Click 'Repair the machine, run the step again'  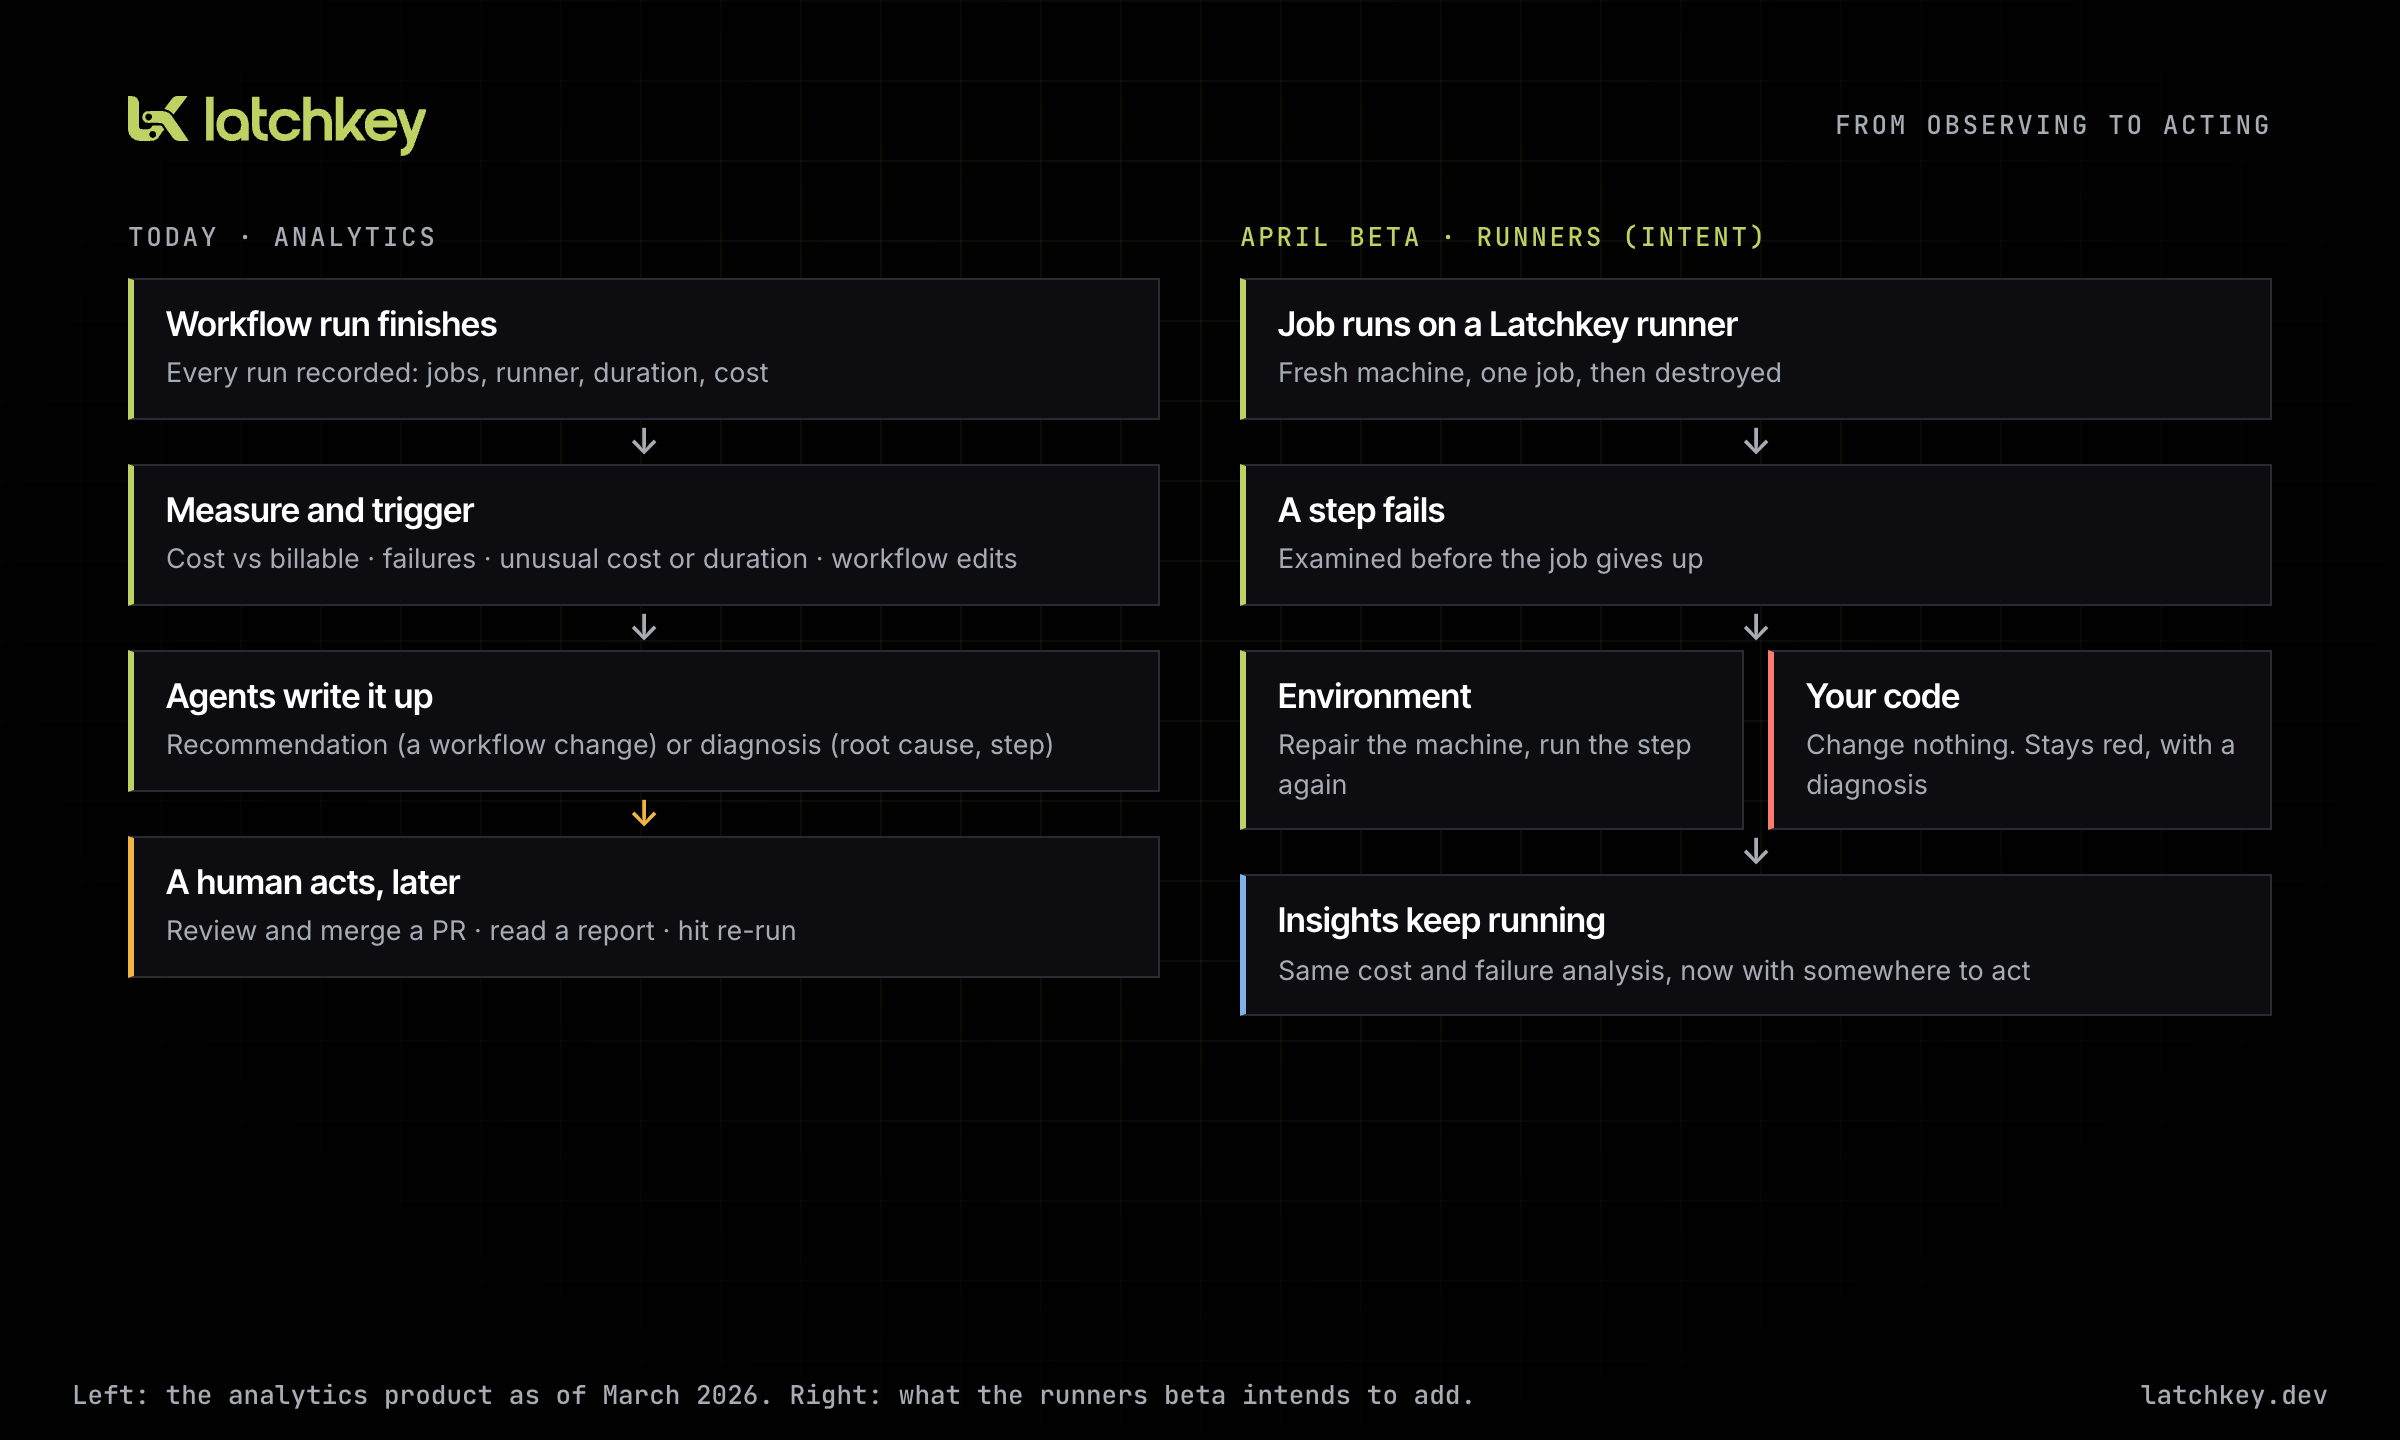pos(1485,765)
